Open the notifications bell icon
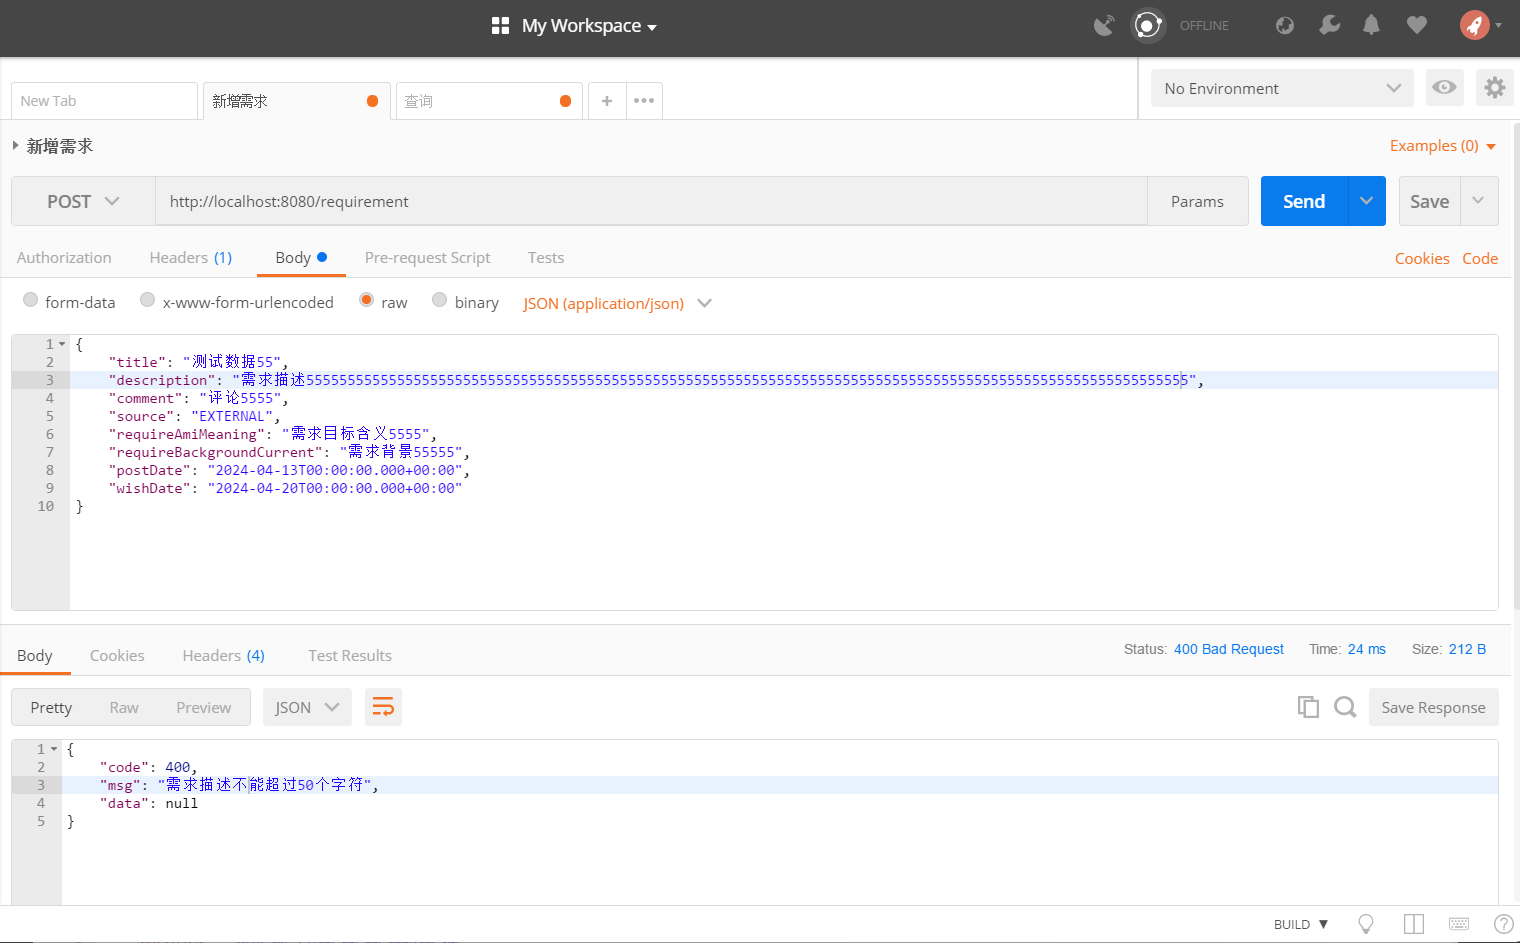This screenshot has height=943, width=1520. click(x=1371, y=25)
